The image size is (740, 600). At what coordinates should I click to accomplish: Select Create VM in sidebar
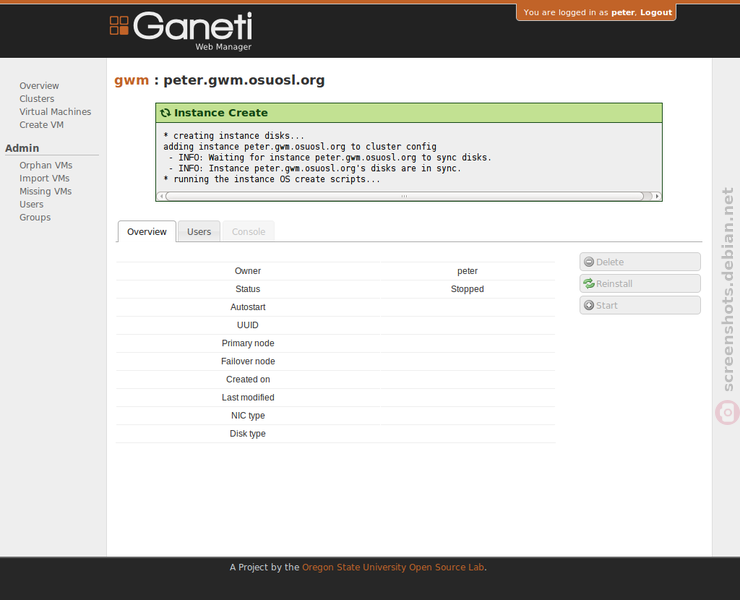tap(42, 125)
